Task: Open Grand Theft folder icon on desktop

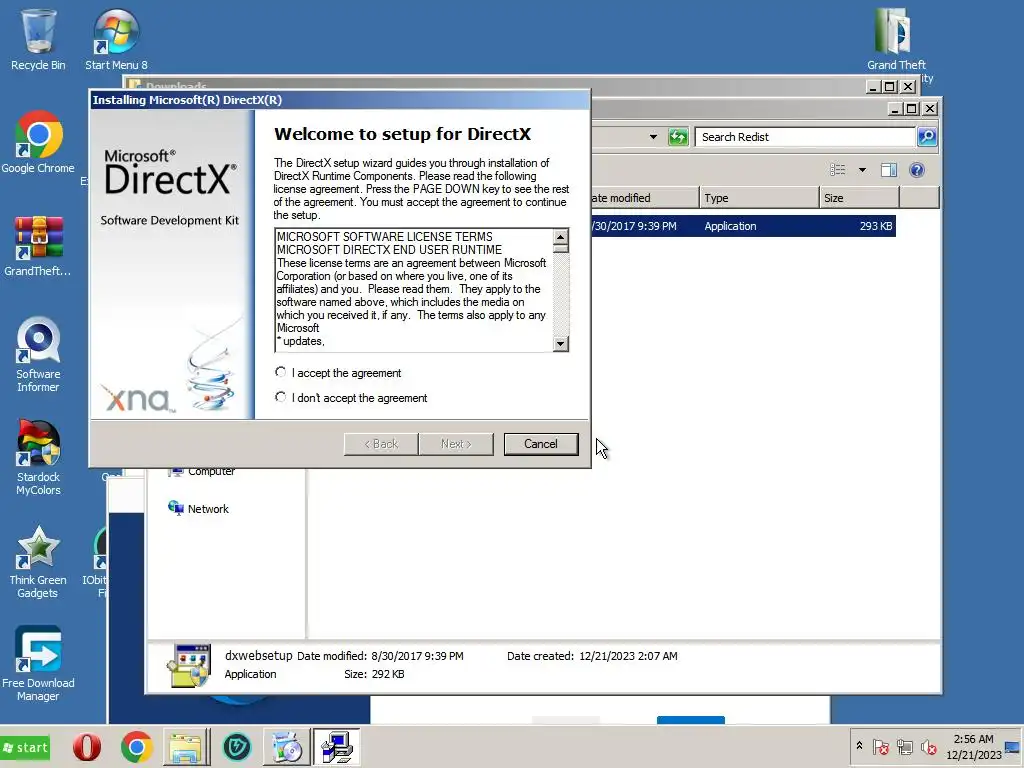Action: [x=895, y=39]
